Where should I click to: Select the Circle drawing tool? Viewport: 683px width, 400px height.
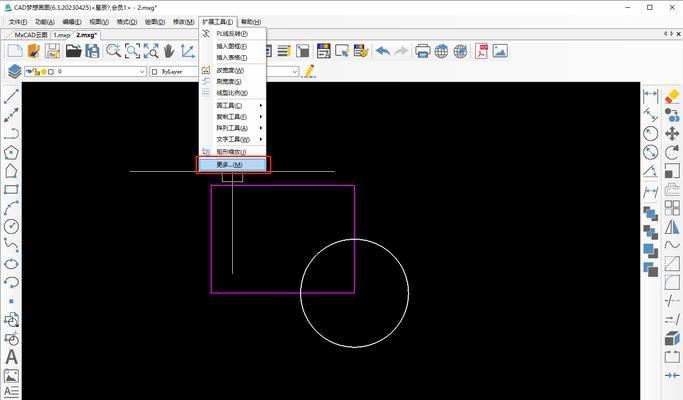tap(11, 226)
